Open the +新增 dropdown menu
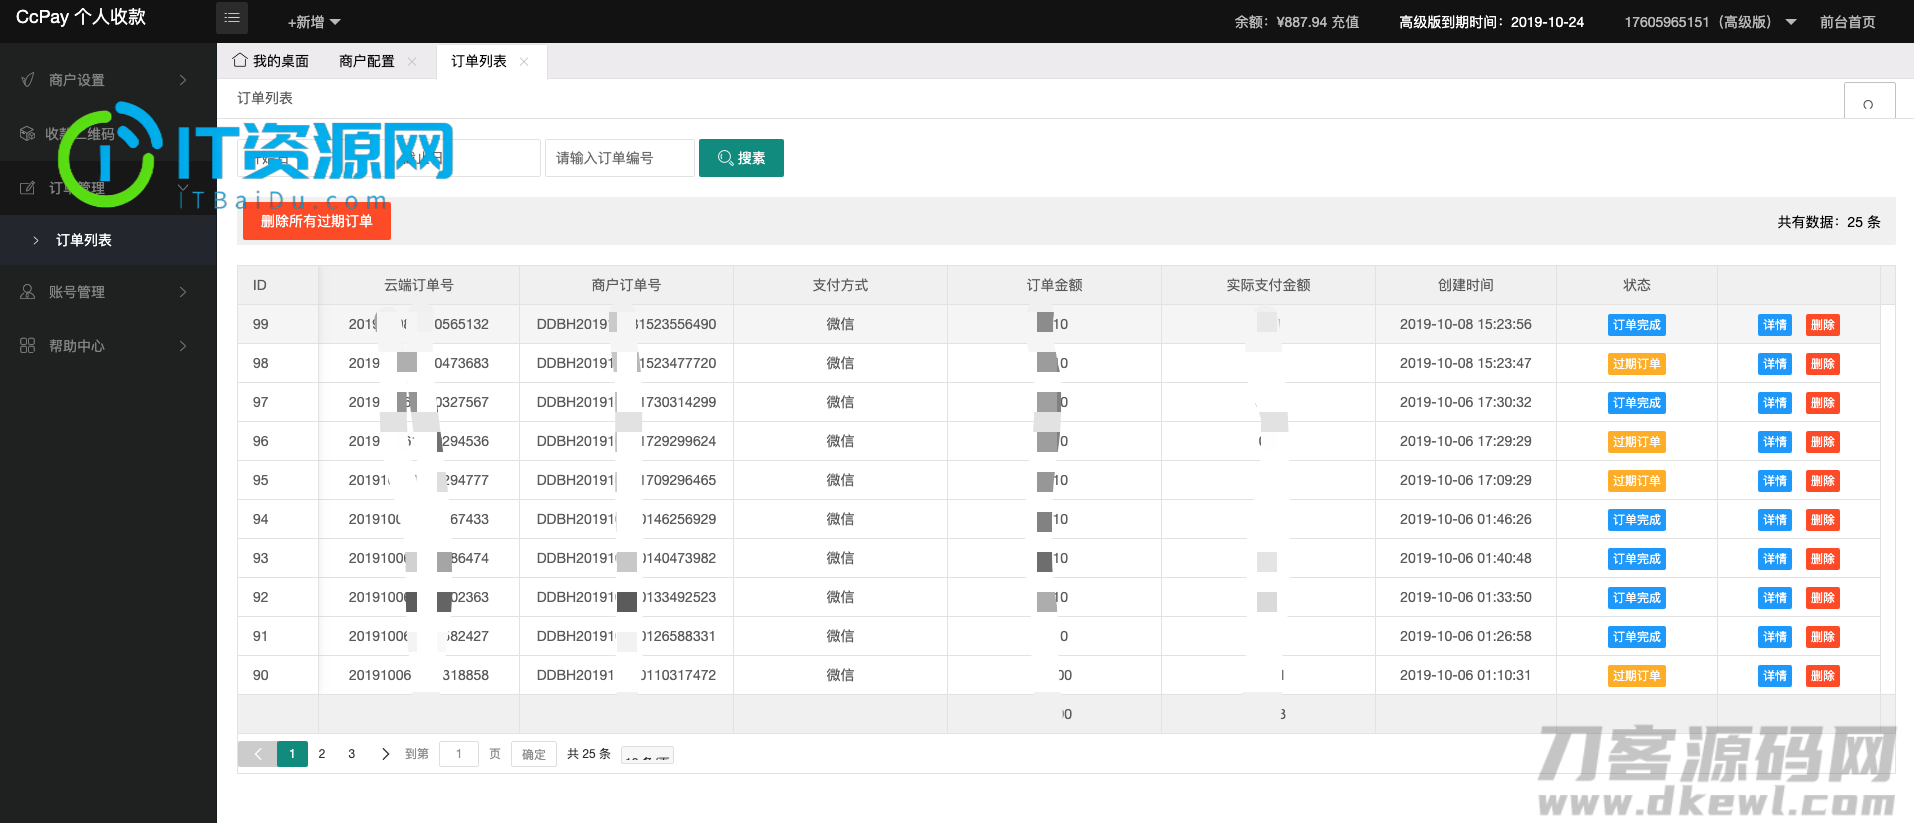 [x=314, y=22]
